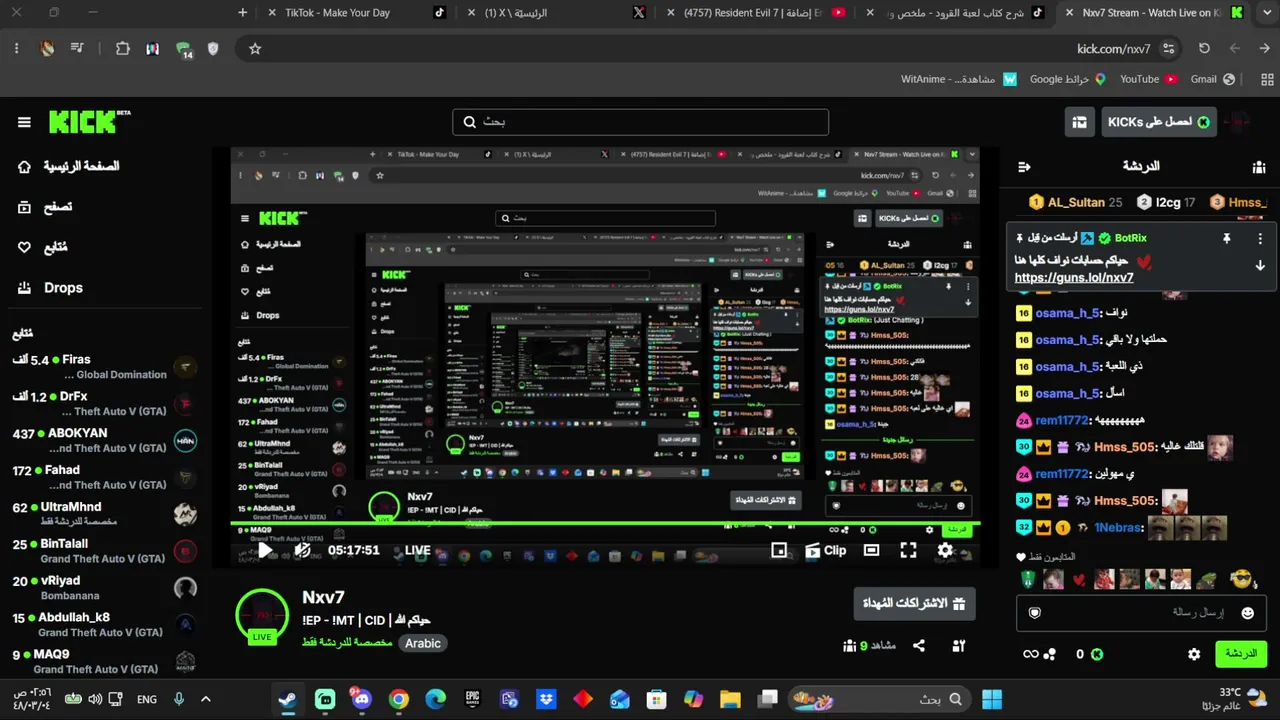Open the chat-only category link under stream title
Image resolution: width=1280 pixels, height=720 pixels.
[346, 642]
